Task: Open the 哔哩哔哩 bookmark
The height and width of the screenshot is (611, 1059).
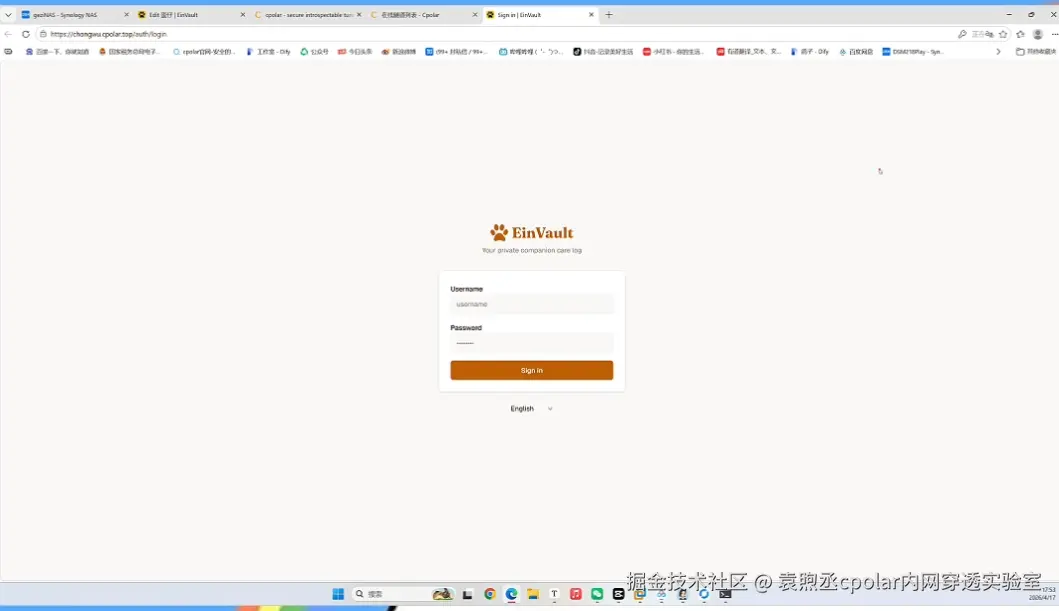Action: pos(531,51)
